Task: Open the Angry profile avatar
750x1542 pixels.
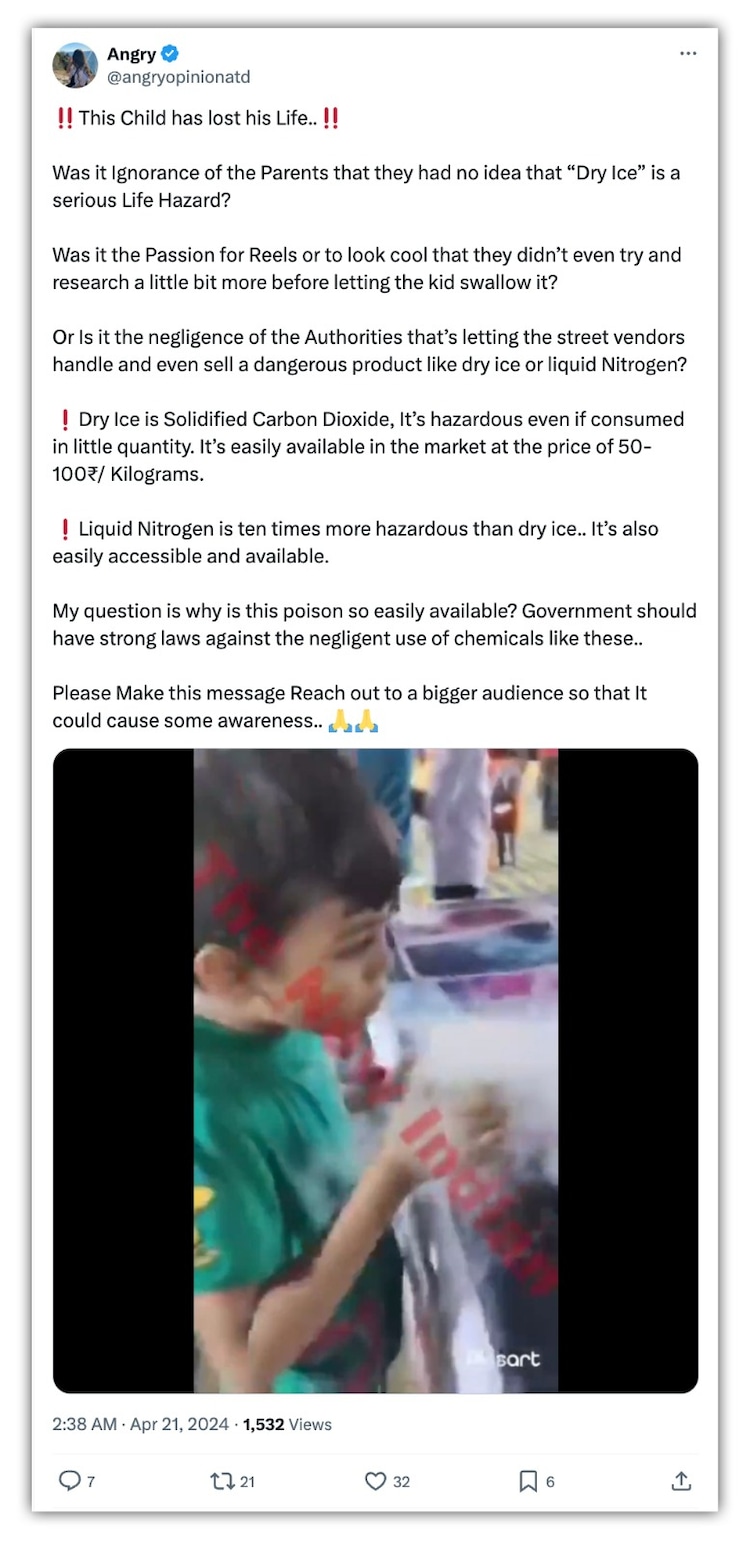Action: pos(75,65)
